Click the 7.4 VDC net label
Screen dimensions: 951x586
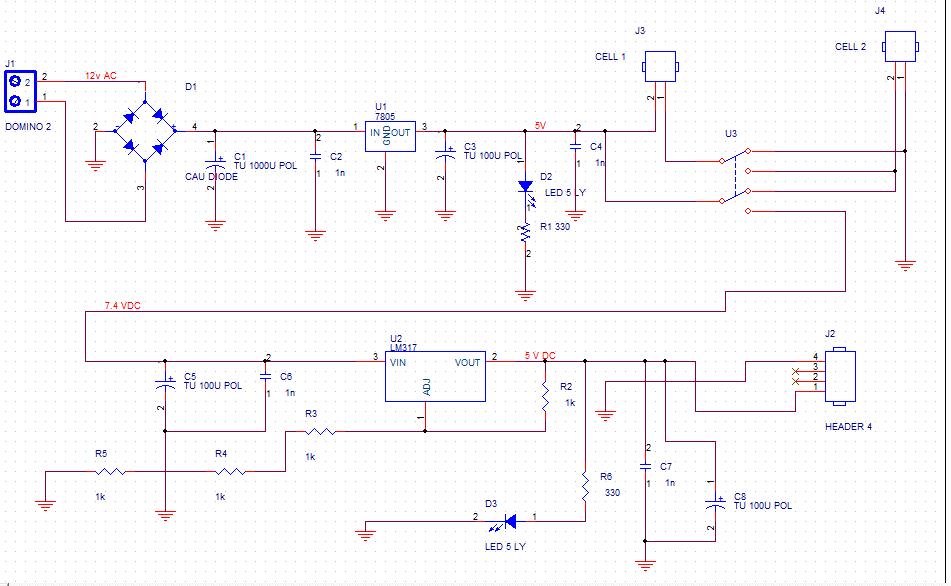tap(123, 306)
